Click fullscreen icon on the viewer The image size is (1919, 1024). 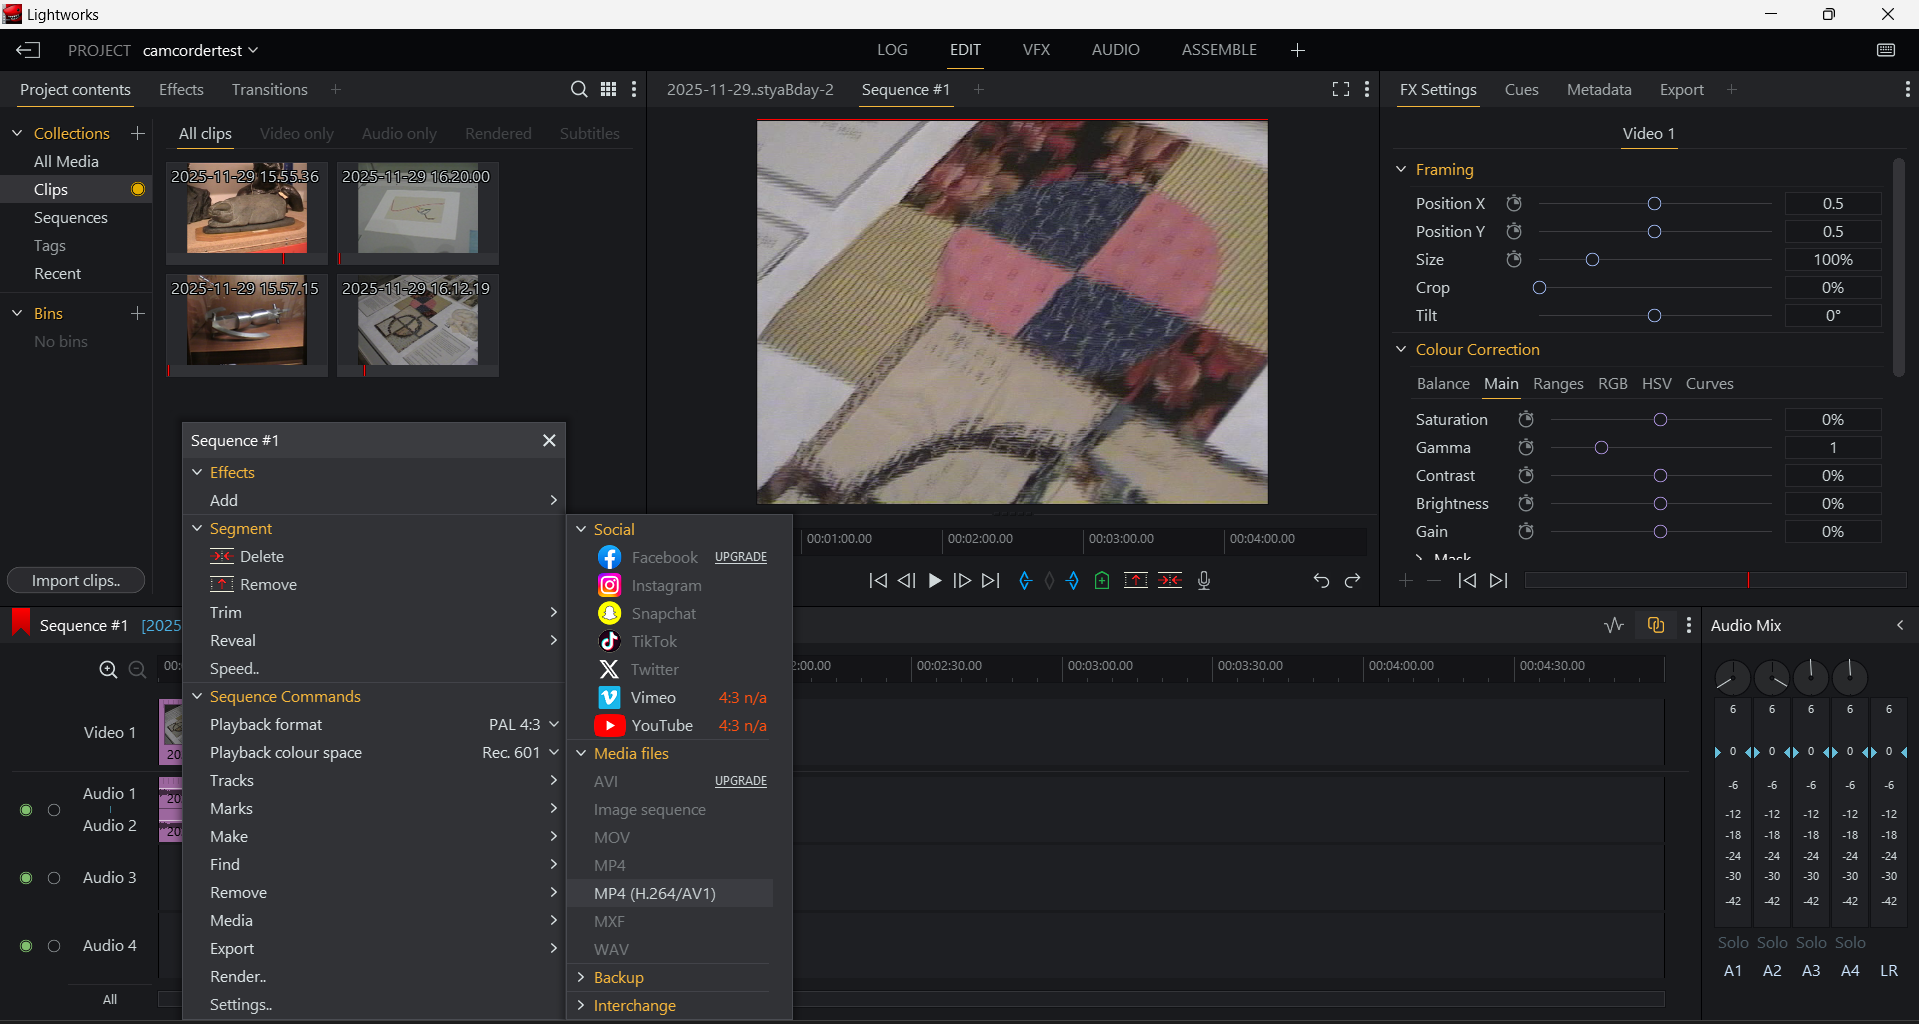[1341, 90]
